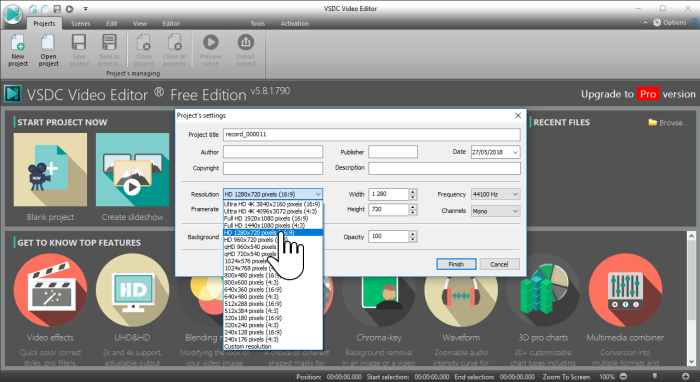Click the Description input field

point(444,168)
